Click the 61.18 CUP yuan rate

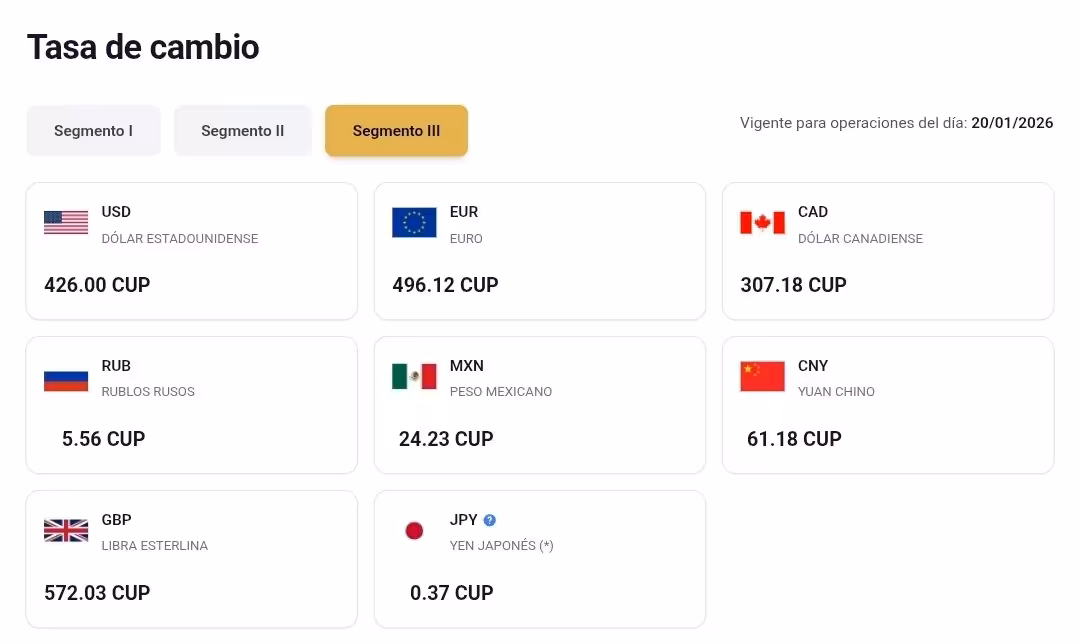(x=794, y=439)
